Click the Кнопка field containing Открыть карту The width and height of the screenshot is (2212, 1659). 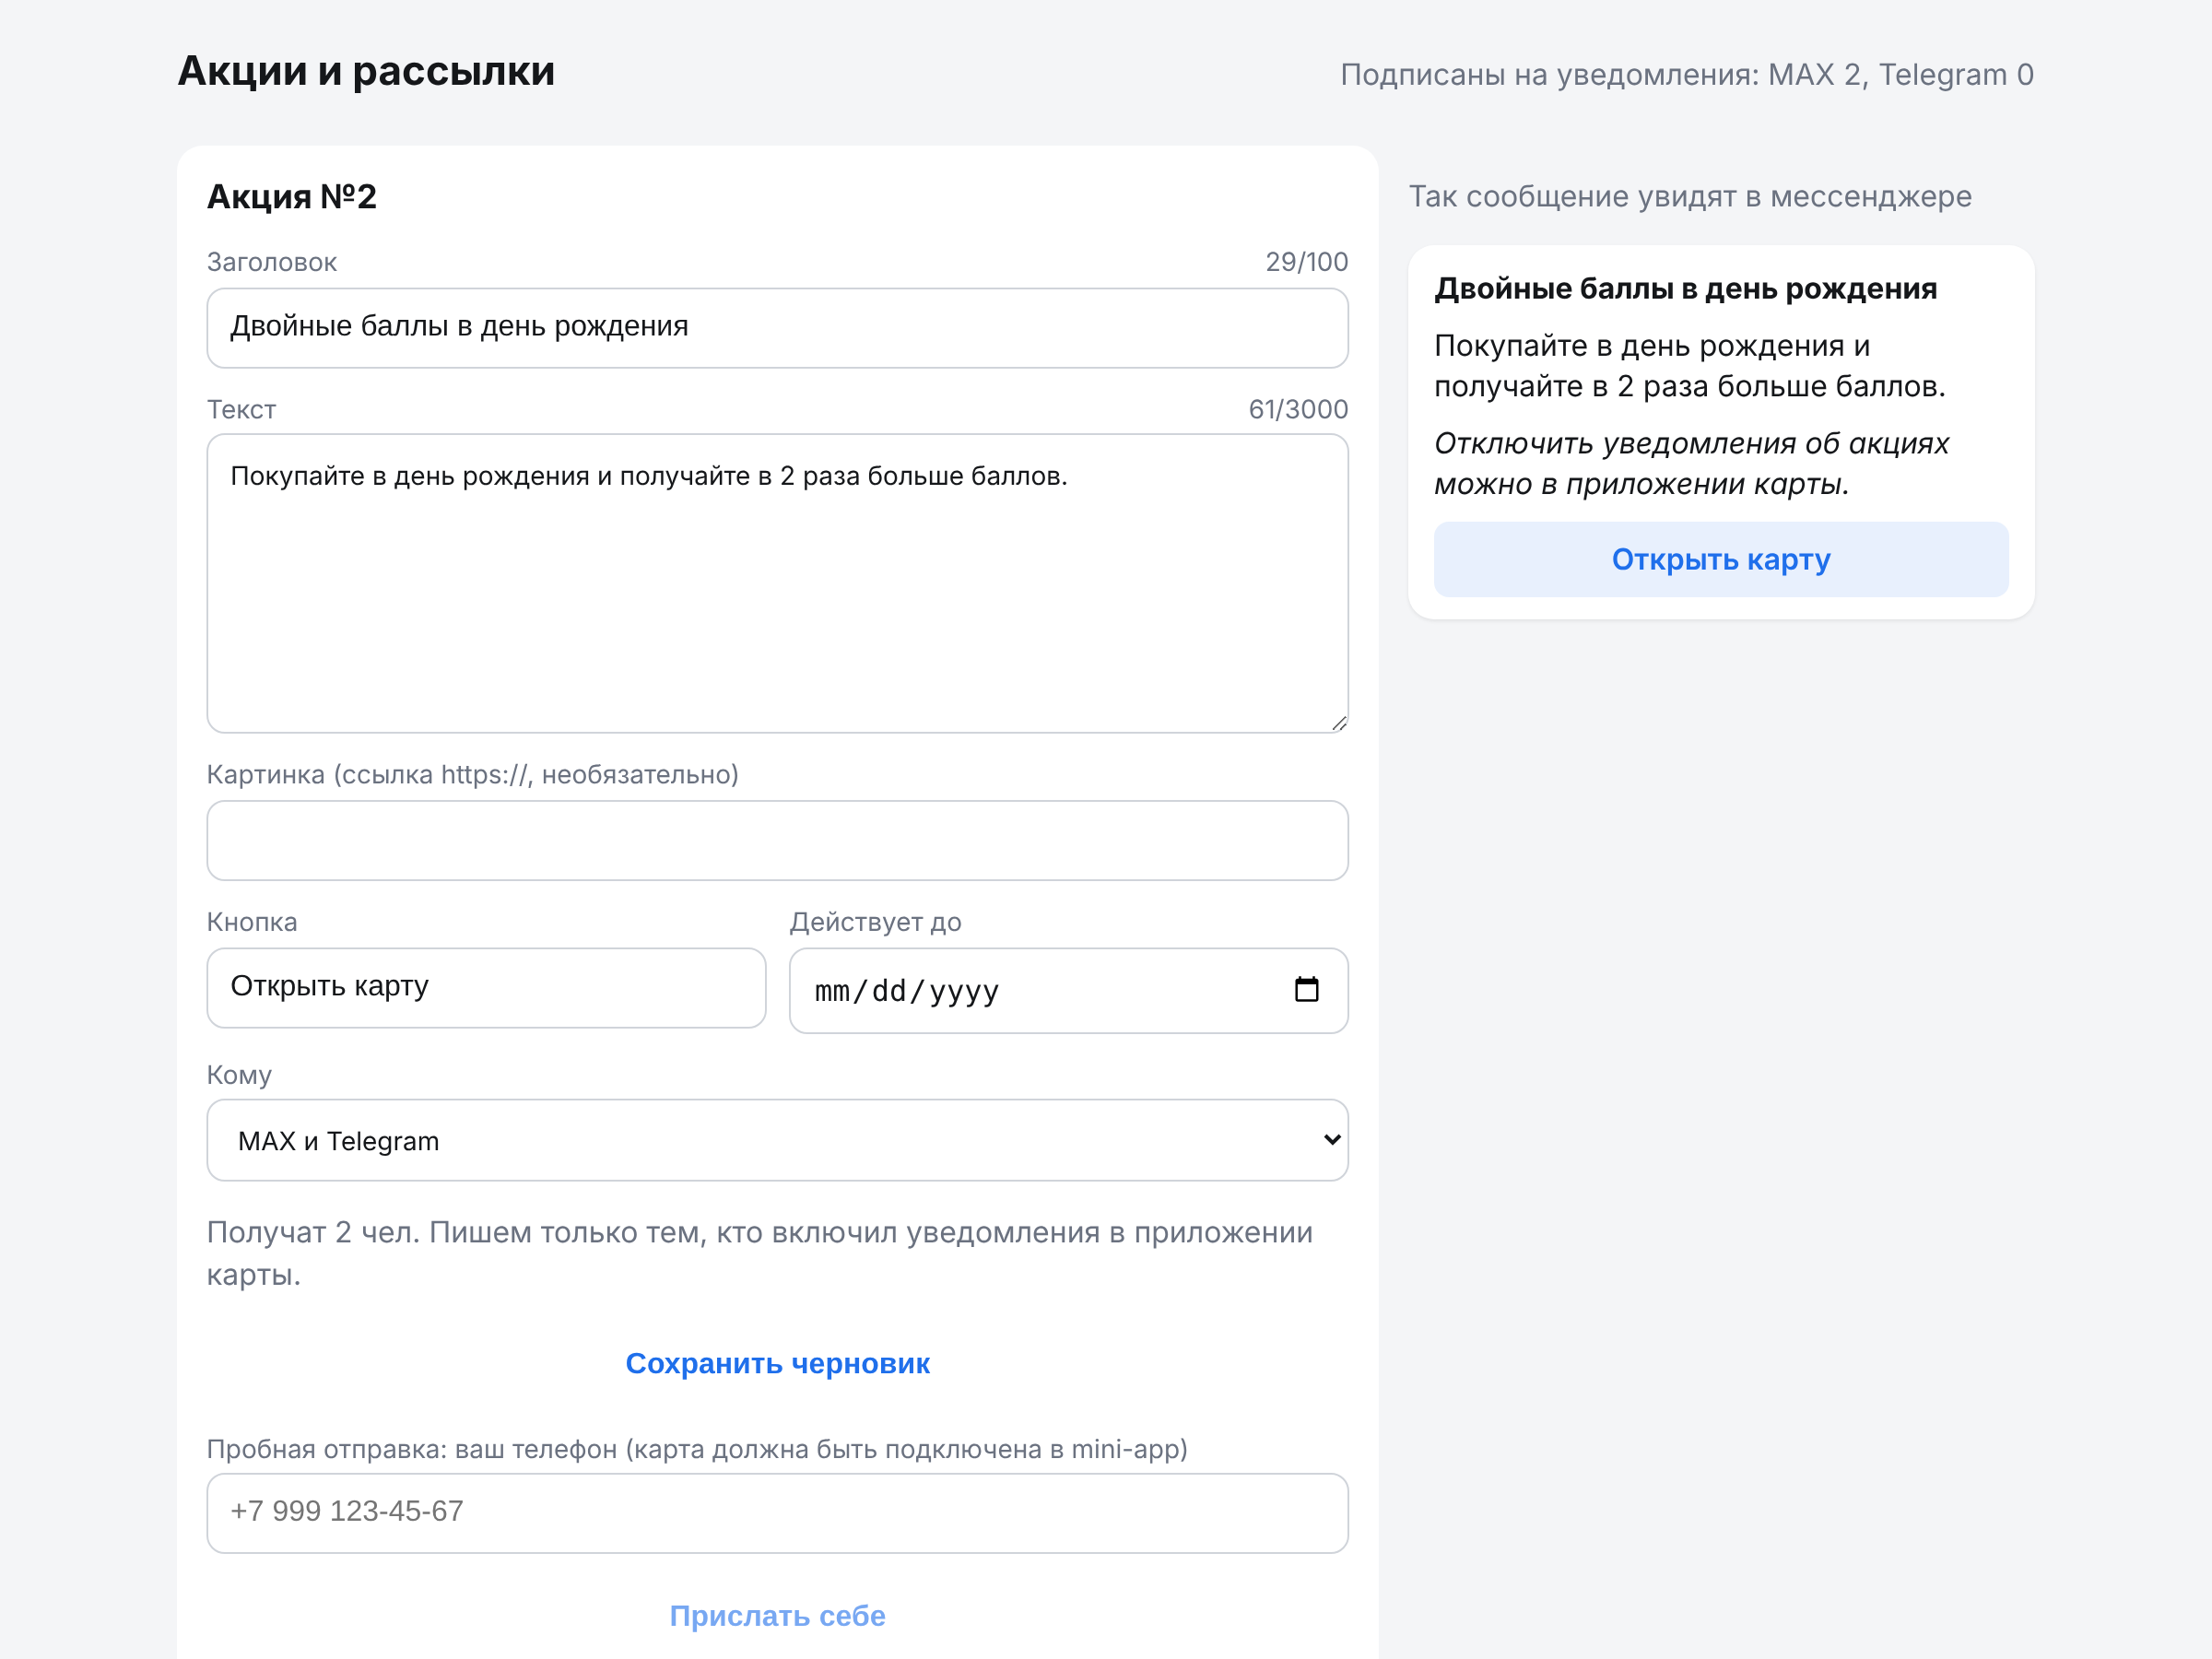point(486,988)
